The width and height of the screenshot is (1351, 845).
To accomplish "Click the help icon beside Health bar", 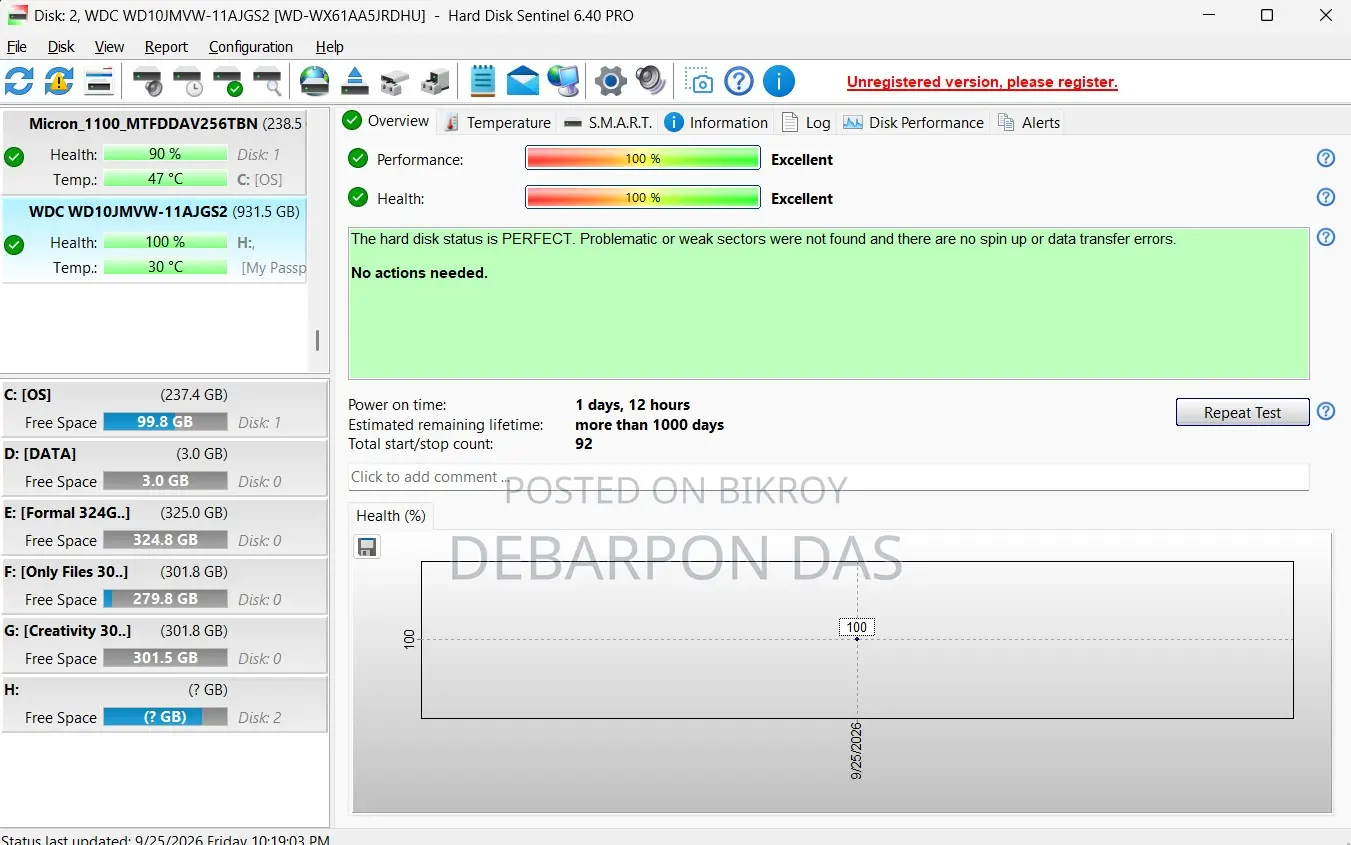I will coord(1326,197).
